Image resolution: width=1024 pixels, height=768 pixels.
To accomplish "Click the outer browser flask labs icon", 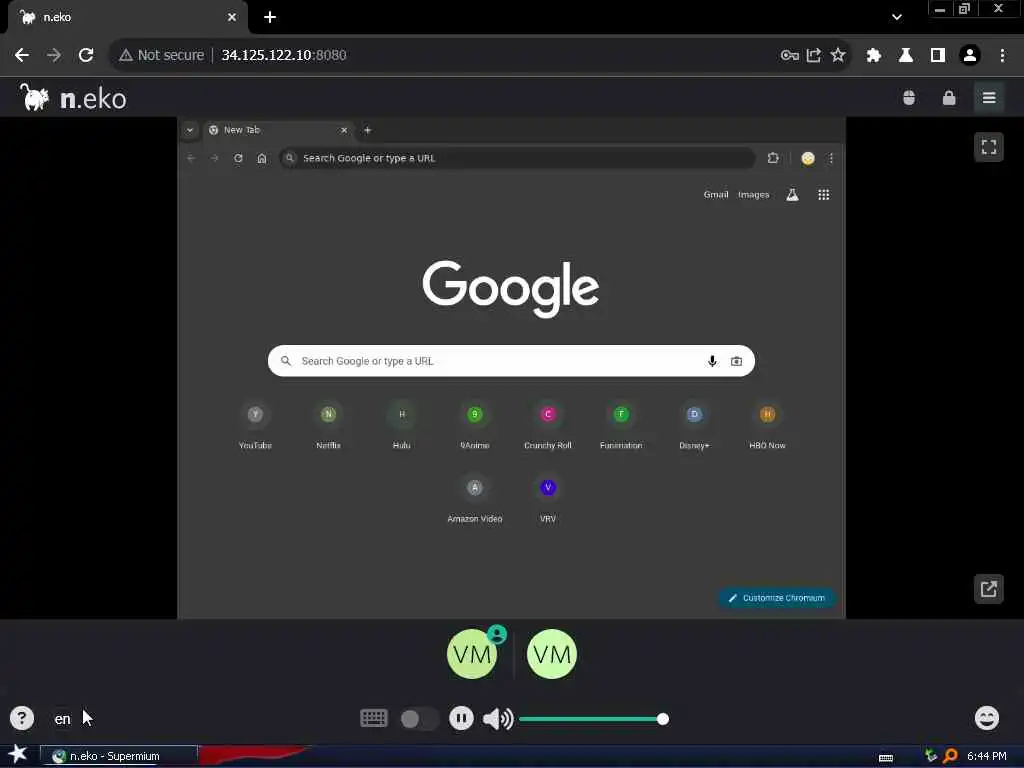I will point(906,55).
